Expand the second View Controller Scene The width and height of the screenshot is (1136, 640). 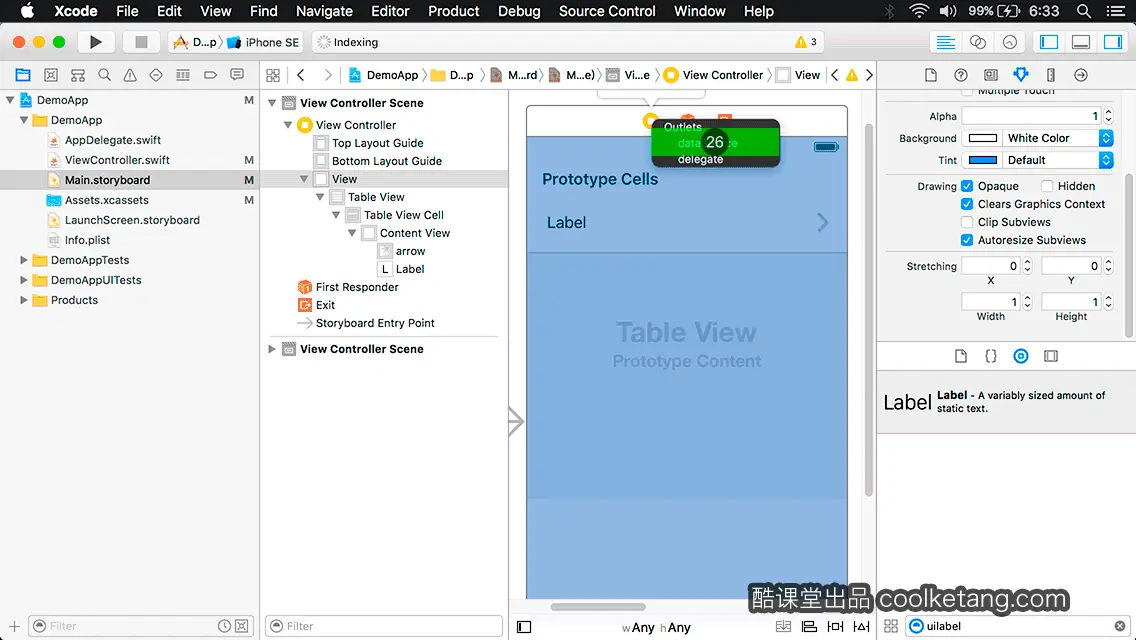272,349
